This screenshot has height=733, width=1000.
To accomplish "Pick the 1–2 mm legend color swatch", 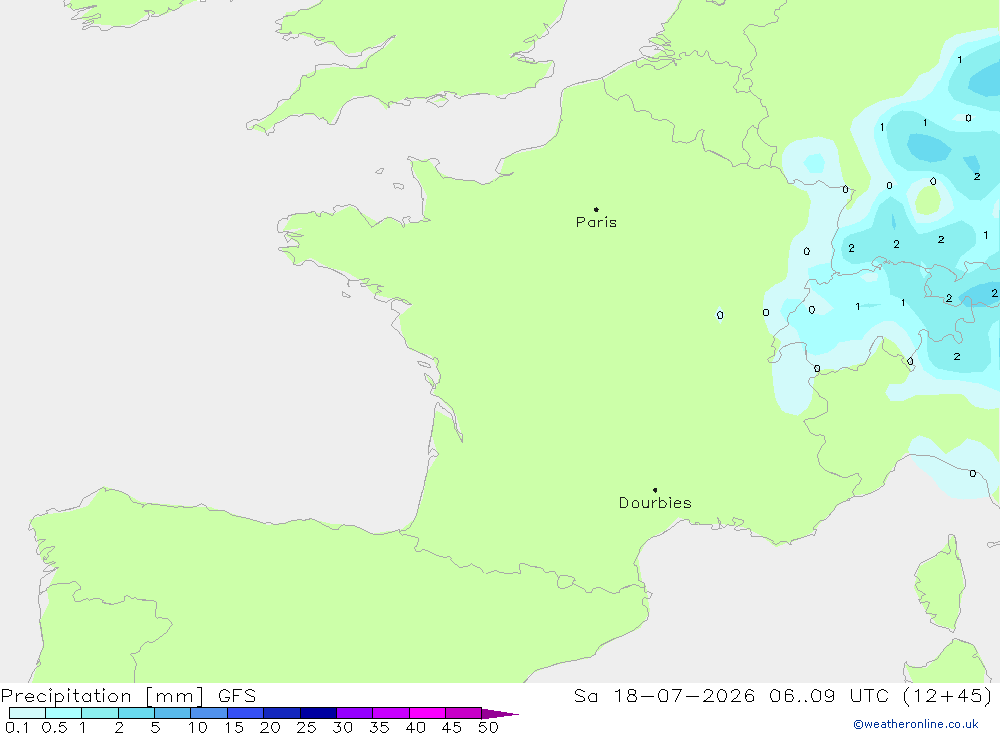I will [x=100, y=713].
